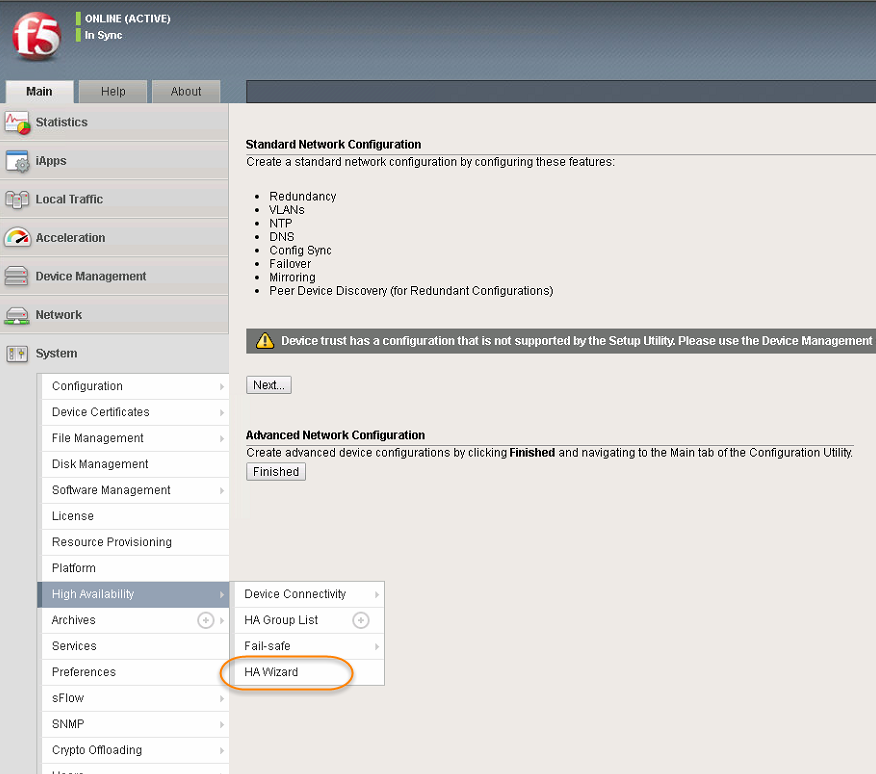Click the In Sync status link
876x774 pixels.
click(103, 35)
